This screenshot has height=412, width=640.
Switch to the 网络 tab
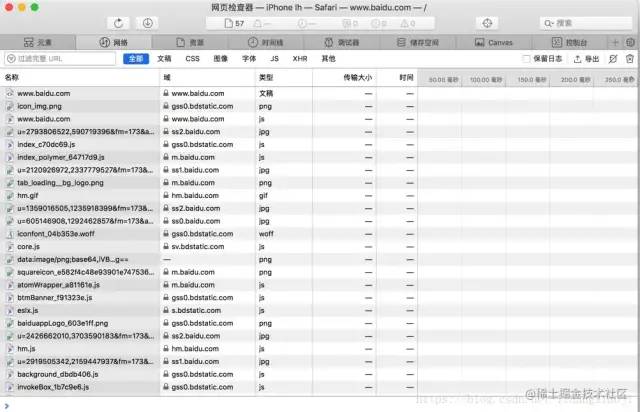point(114,42)
